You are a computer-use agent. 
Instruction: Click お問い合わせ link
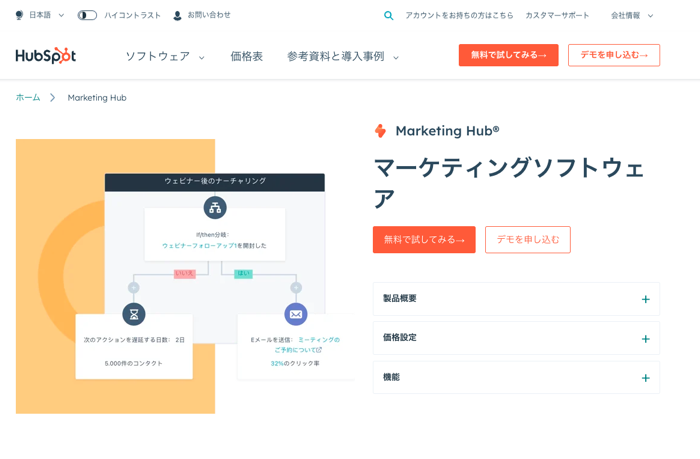209,15
